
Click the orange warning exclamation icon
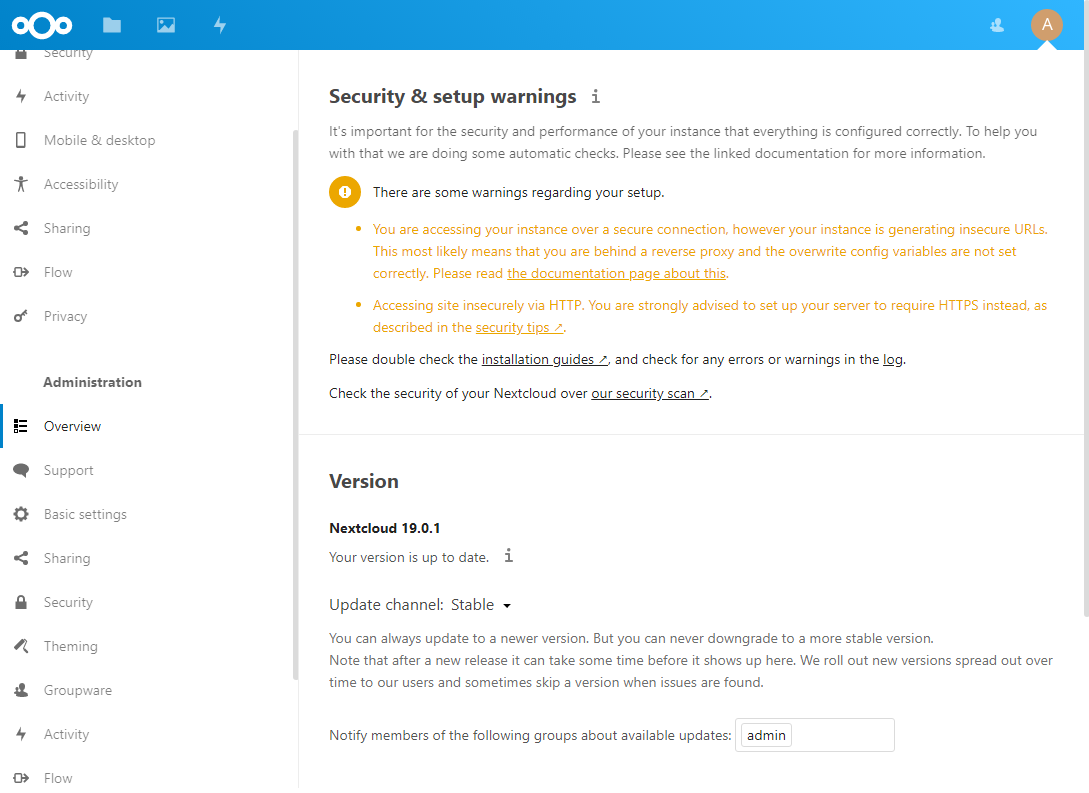pyautogui.click(x=344, y=192)
